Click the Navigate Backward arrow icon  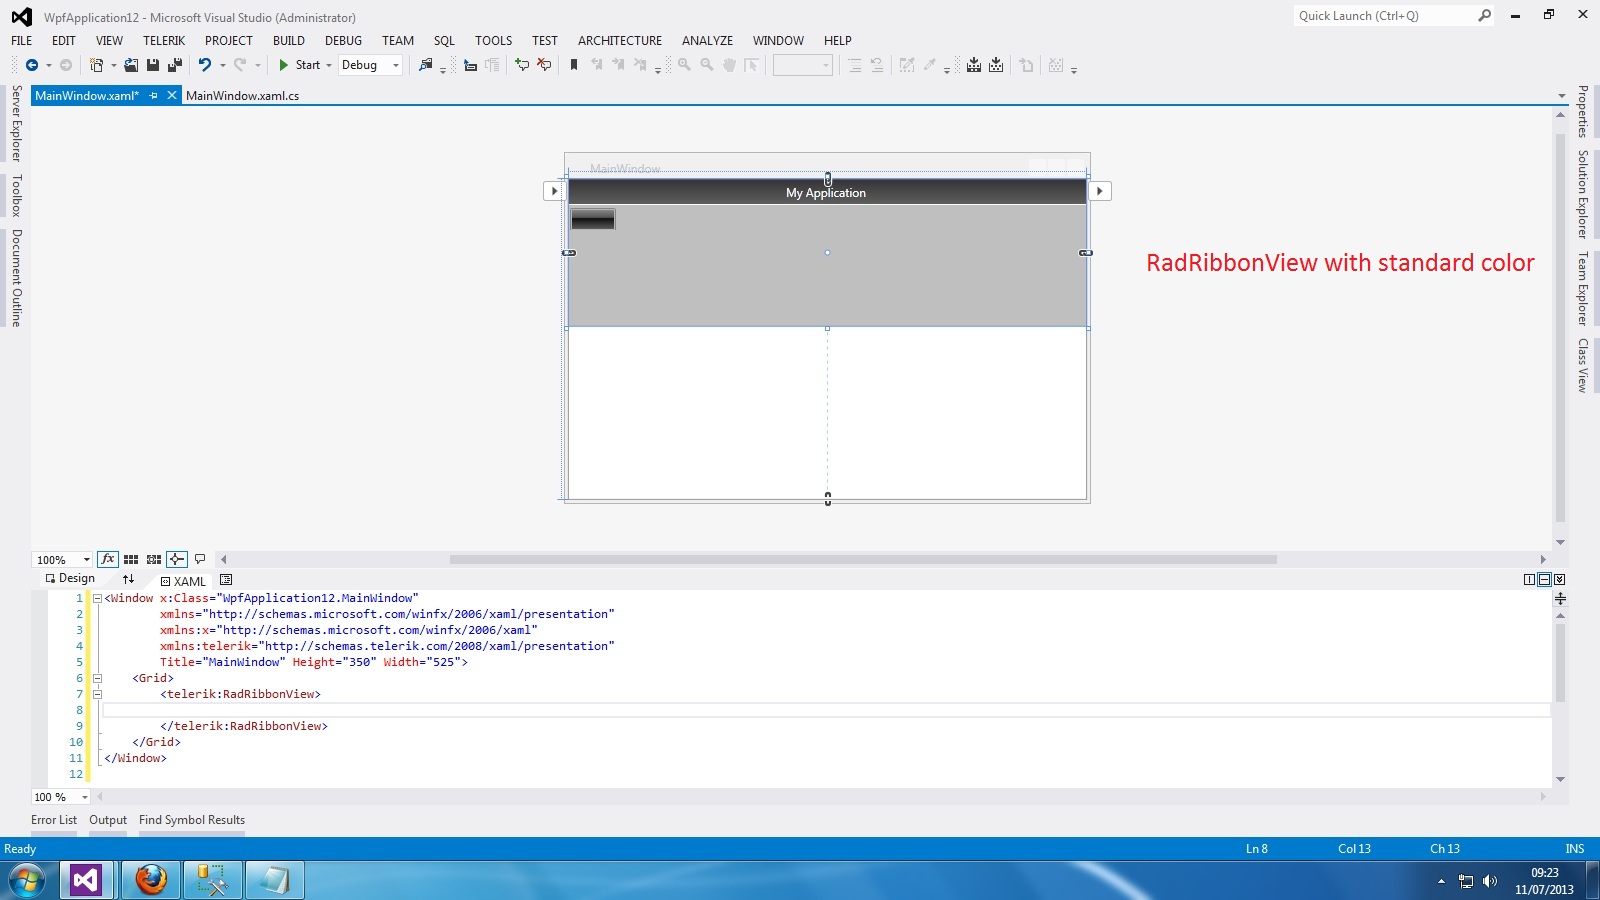click(x=32, y=65)
